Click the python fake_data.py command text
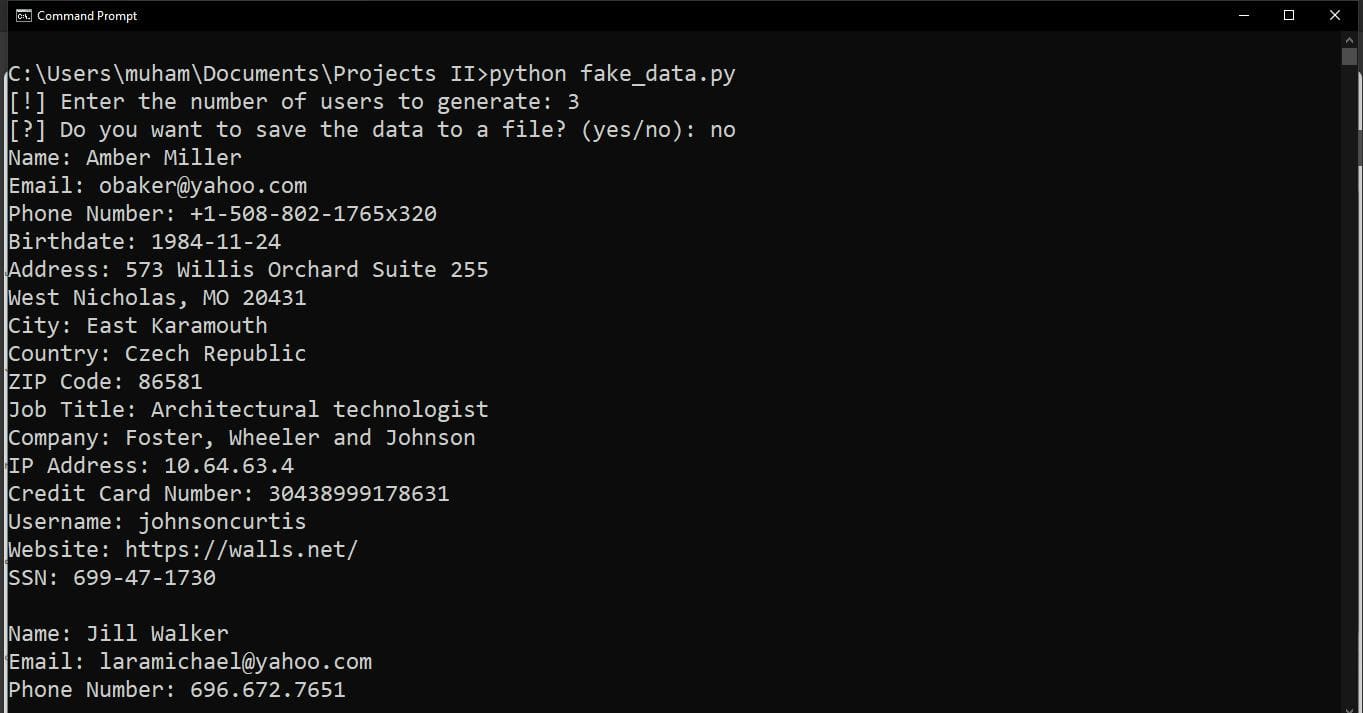Screen dimensions: 1363x713 point(612,74)
